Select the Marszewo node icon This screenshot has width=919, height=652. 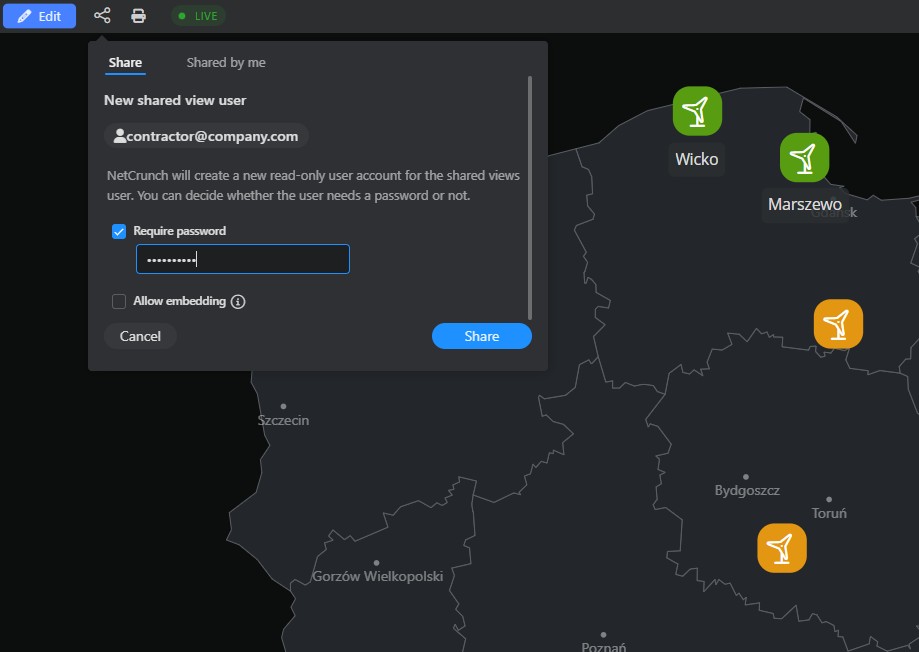pos(805,157)
